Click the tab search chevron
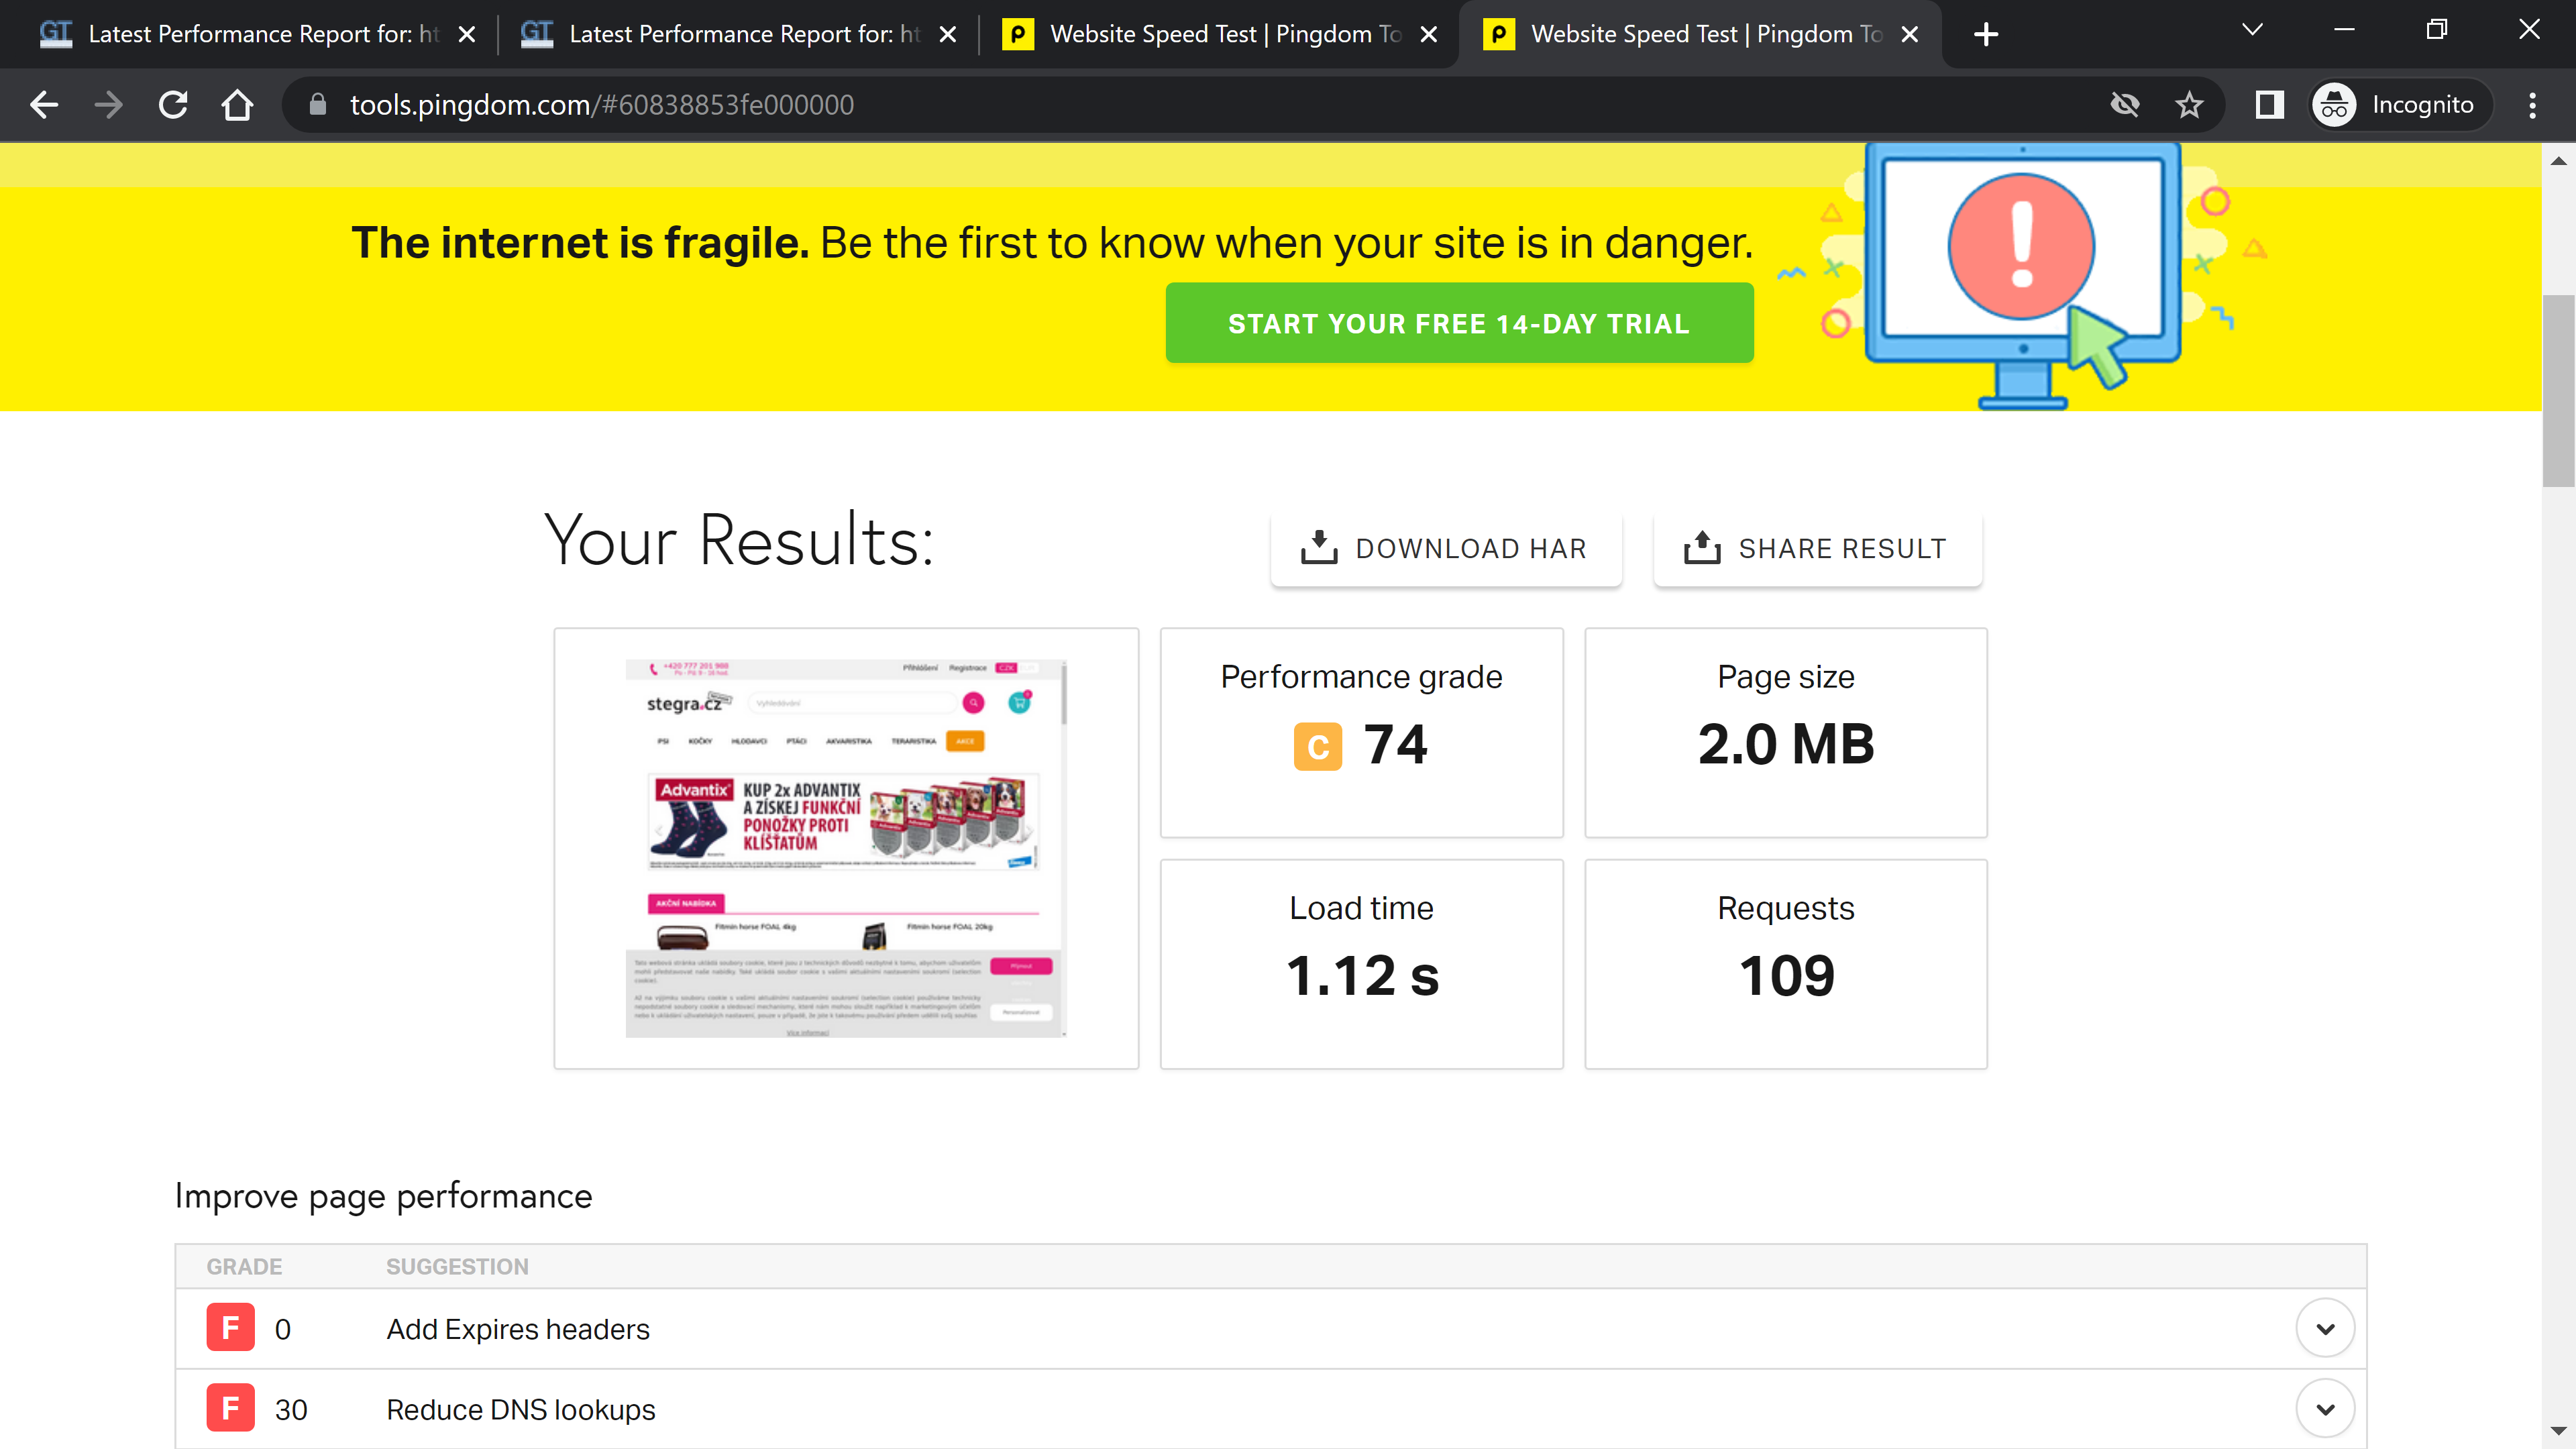This screenshot has width=2576, height=1449. (x=2252, y=30)
